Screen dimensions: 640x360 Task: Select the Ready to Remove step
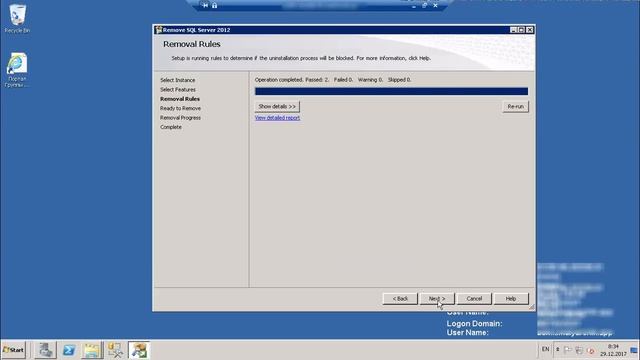[x=180, y=108]
